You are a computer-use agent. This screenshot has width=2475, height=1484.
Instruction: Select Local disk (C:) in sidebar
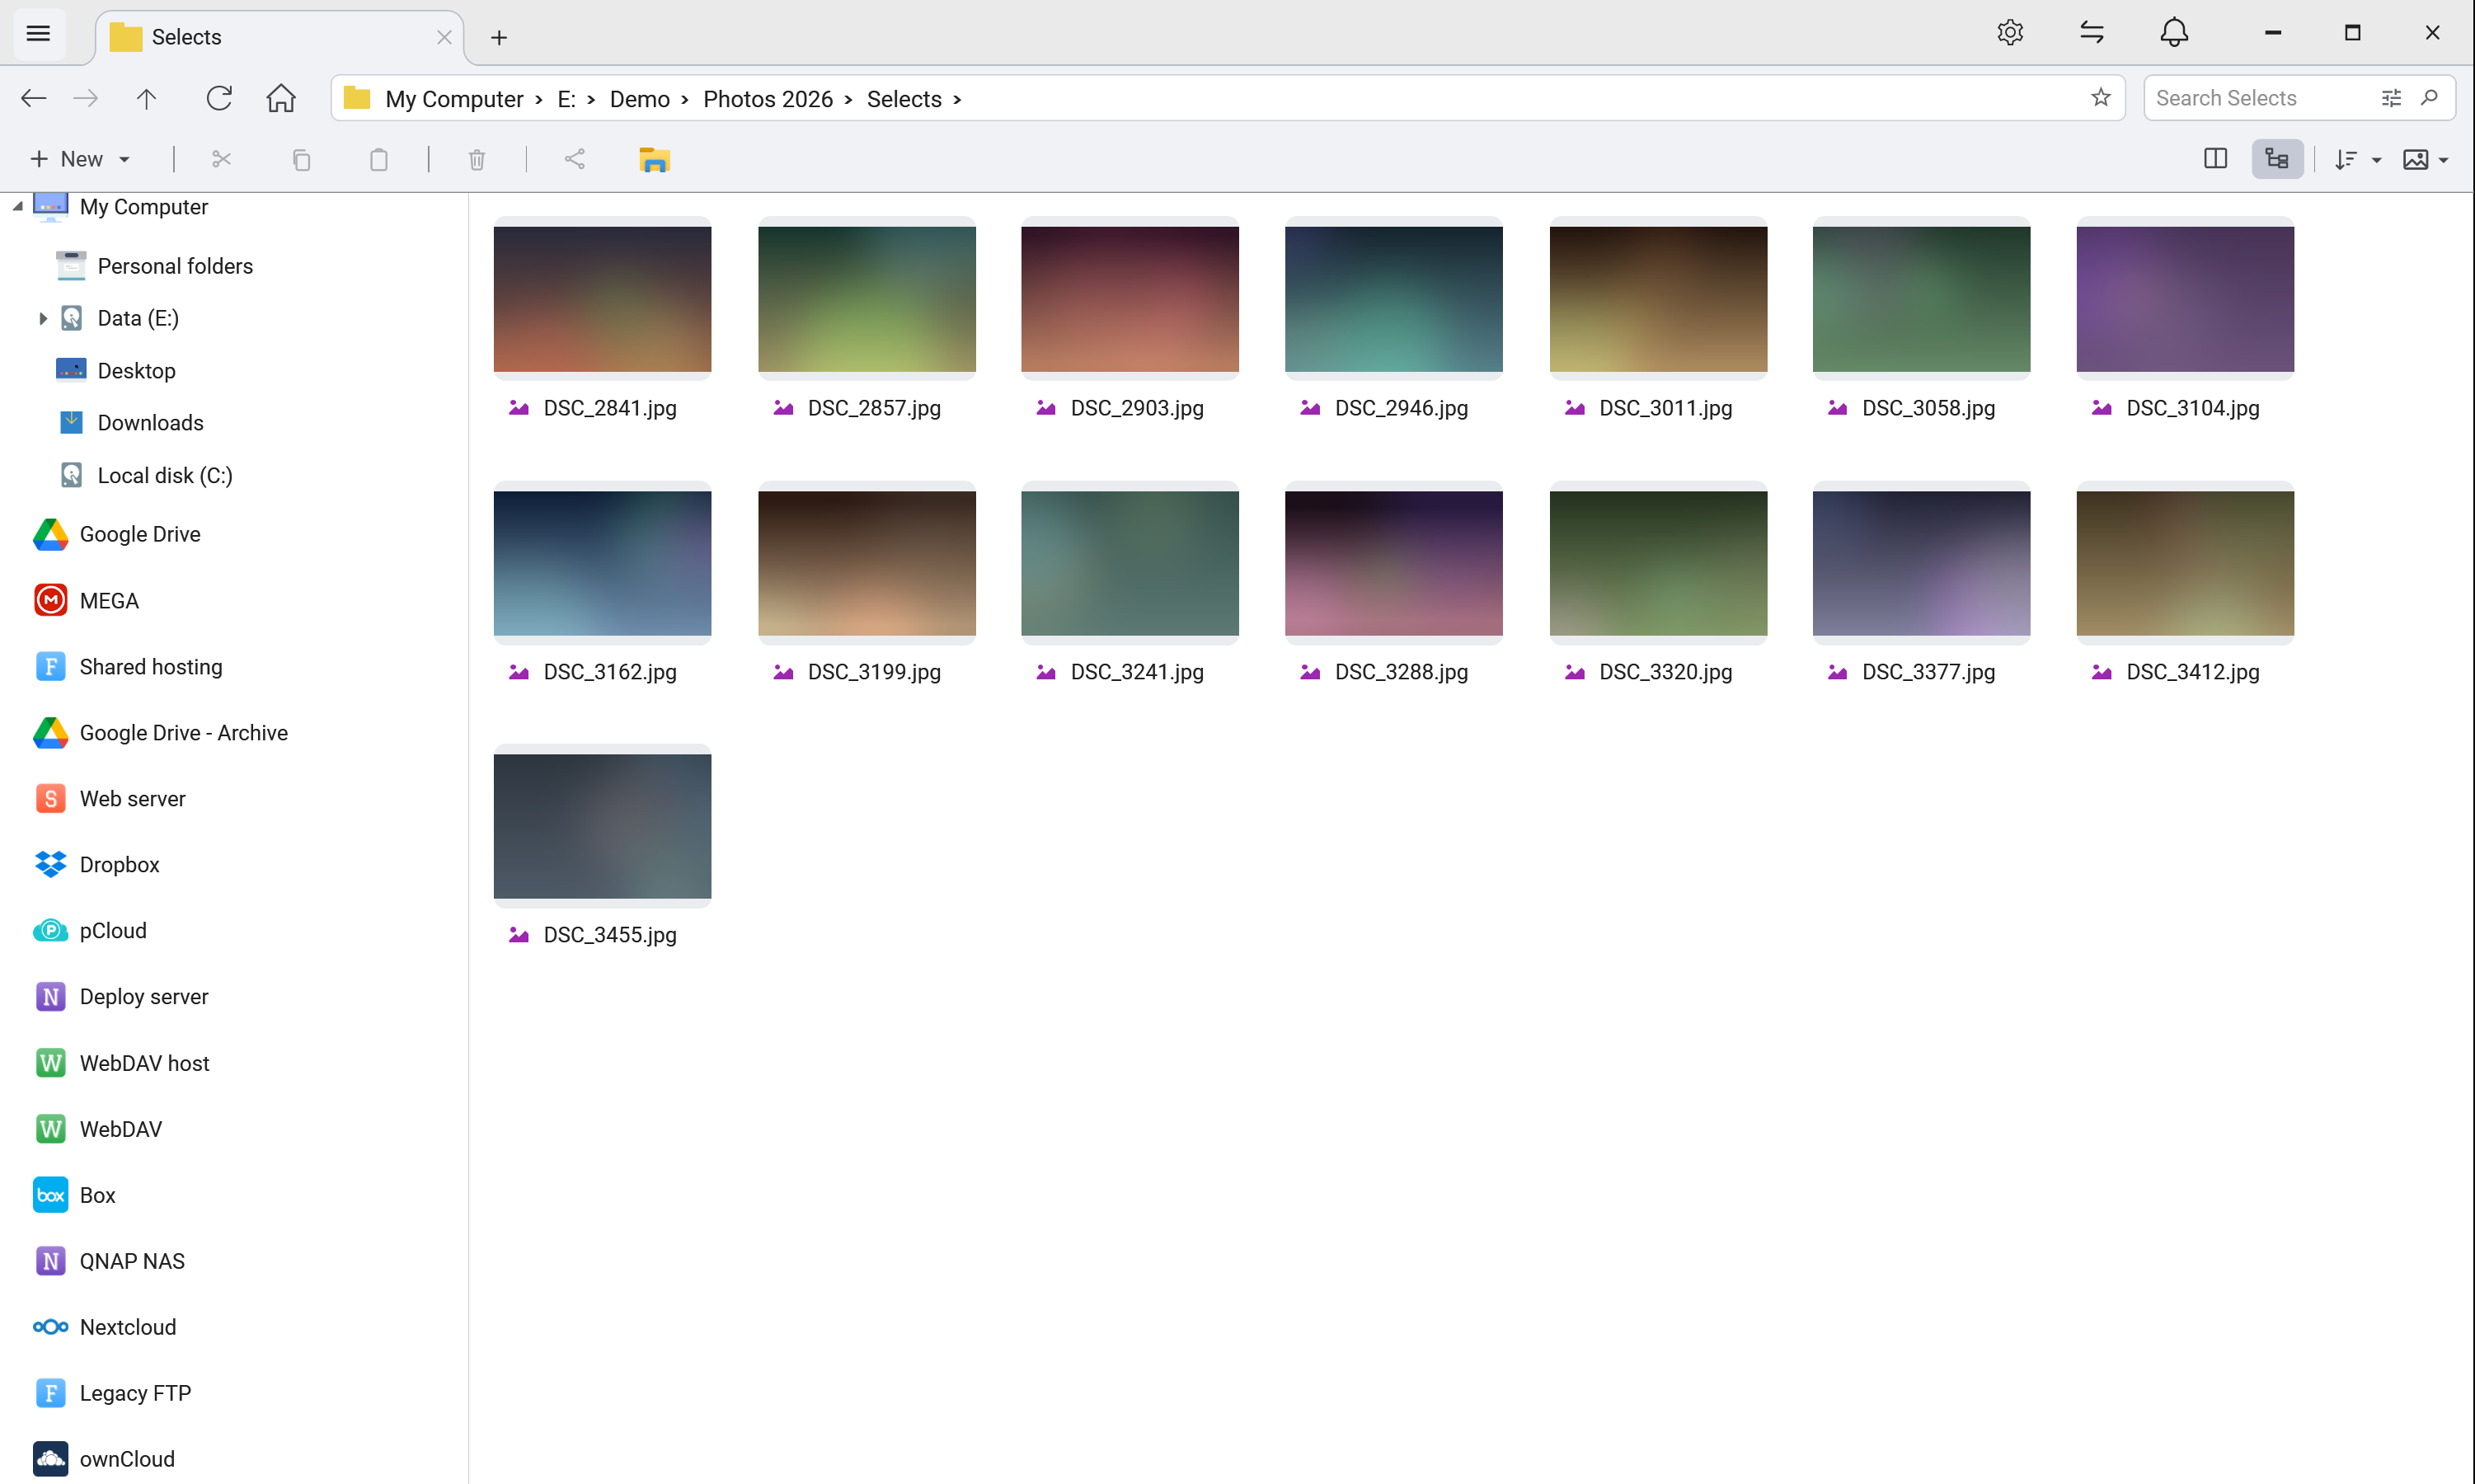165,475
